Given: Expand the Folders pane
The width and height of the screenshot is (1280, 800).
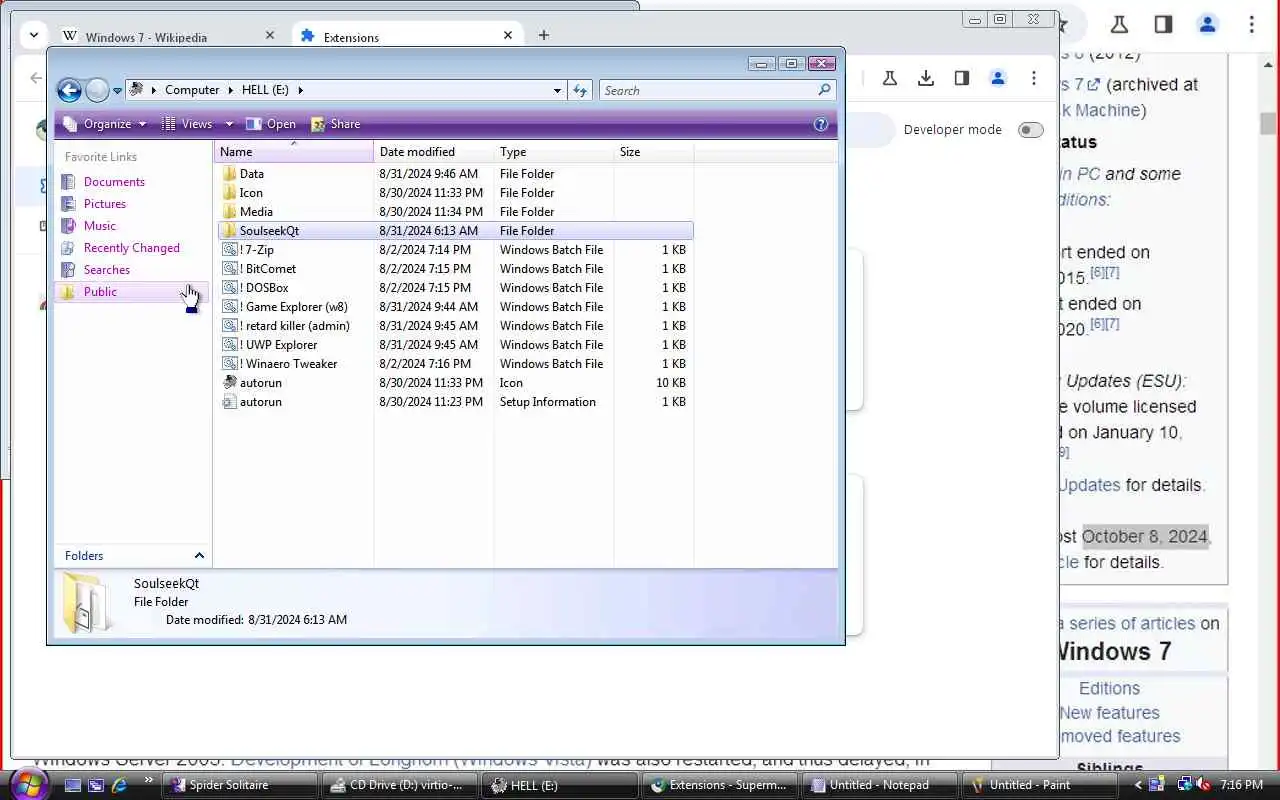Looking at the screenshot, I should coord(199,556).
